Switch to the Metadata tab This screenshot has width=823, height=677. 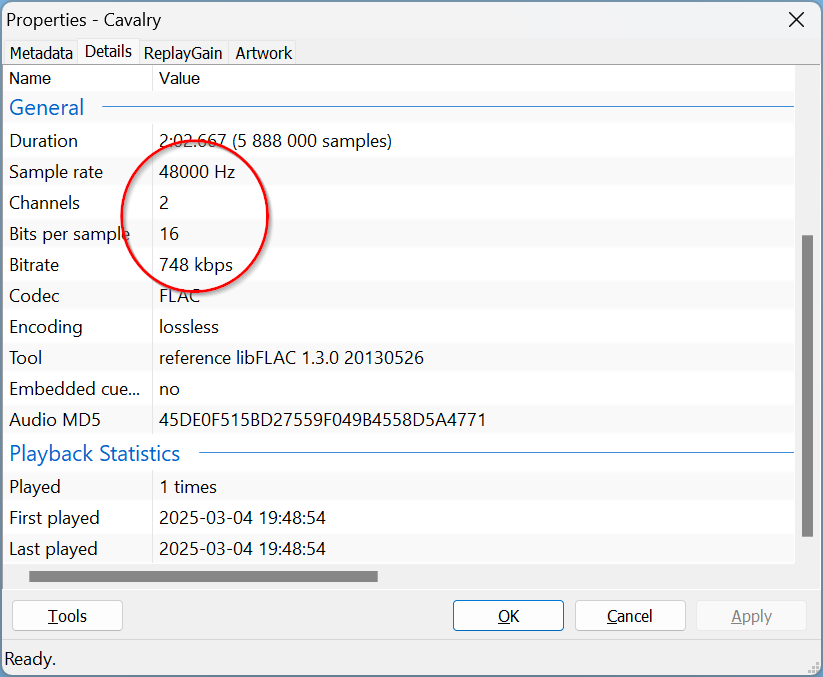41,53
